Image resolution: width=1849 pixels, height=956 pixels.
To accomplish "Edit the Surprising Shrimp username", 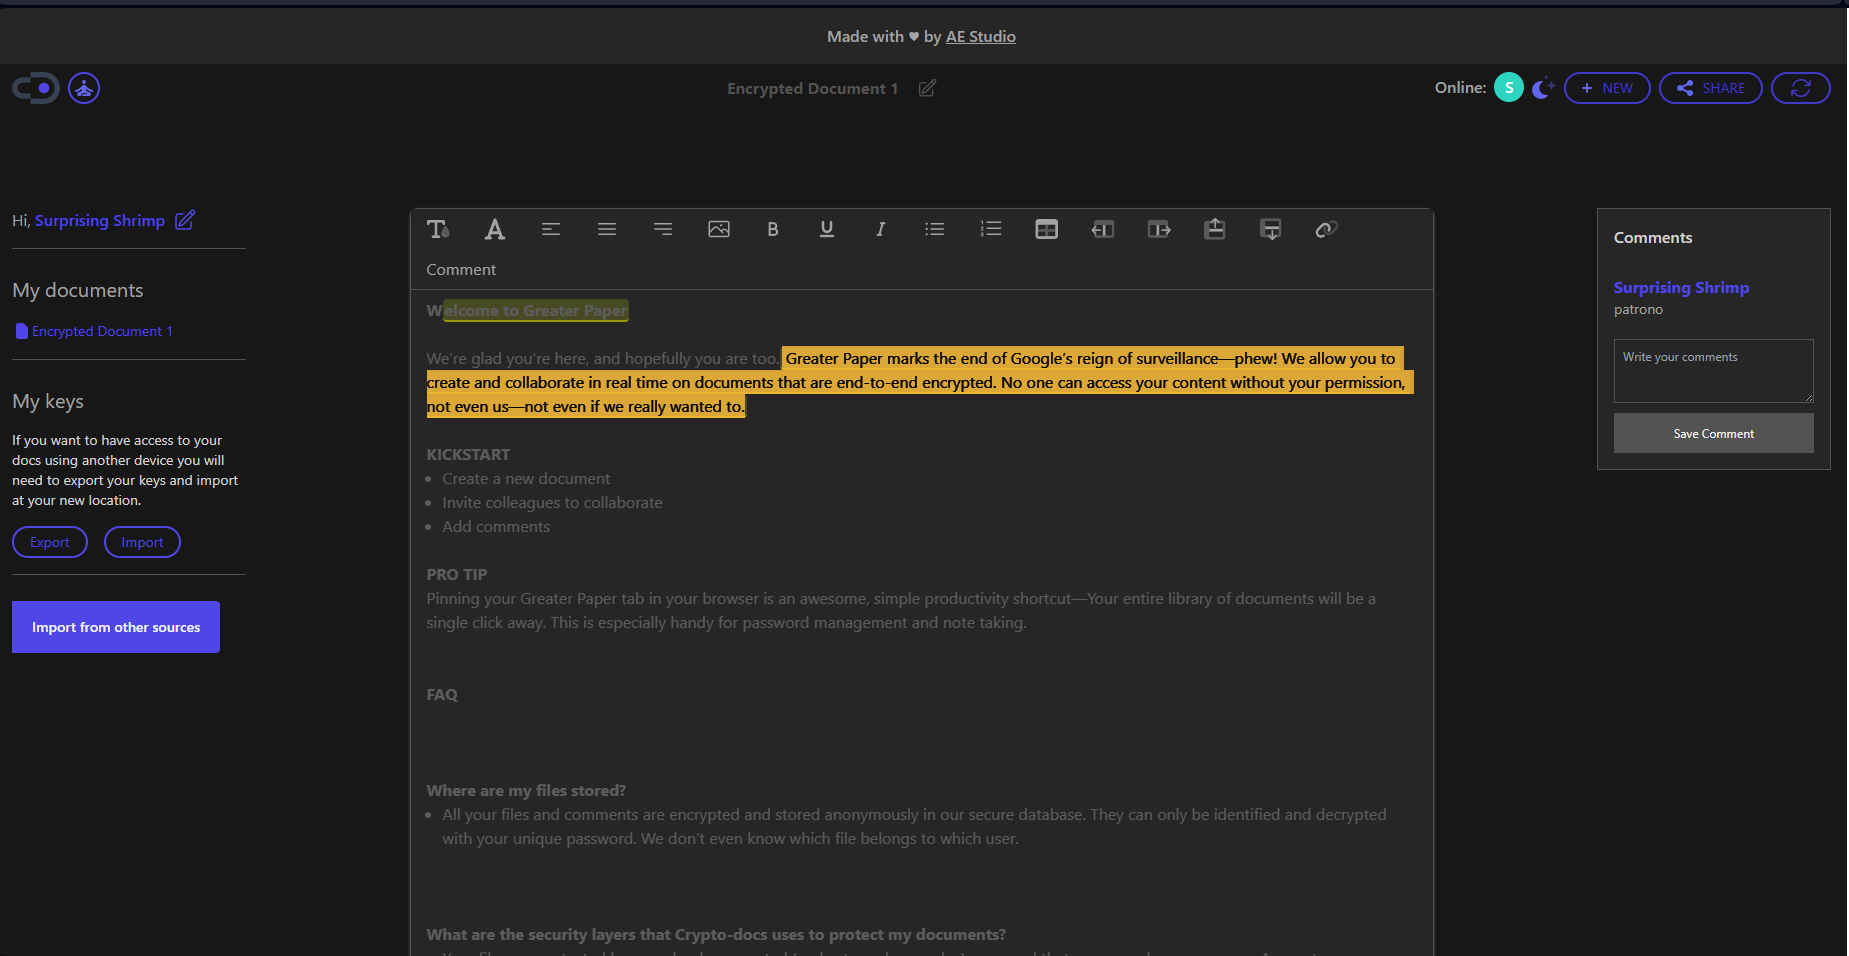I will [x=185, y=220].
